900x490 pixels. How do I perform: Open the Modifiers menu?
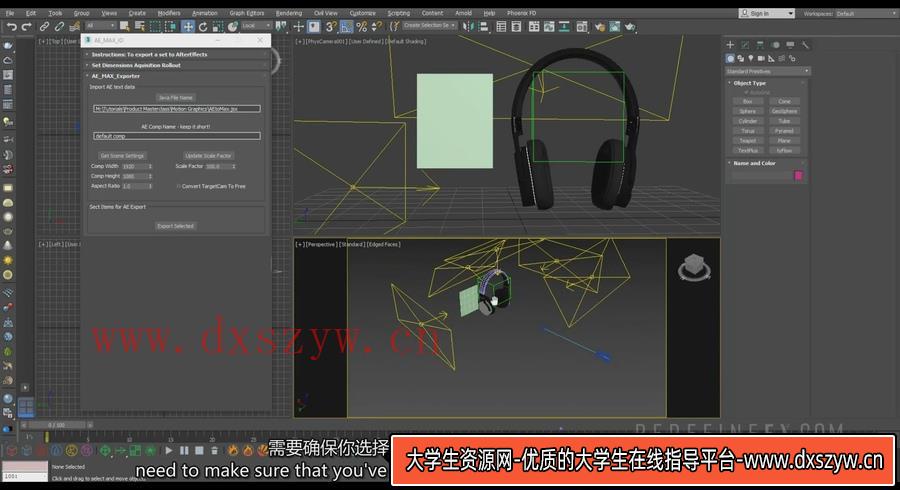(x=169, y=13)
